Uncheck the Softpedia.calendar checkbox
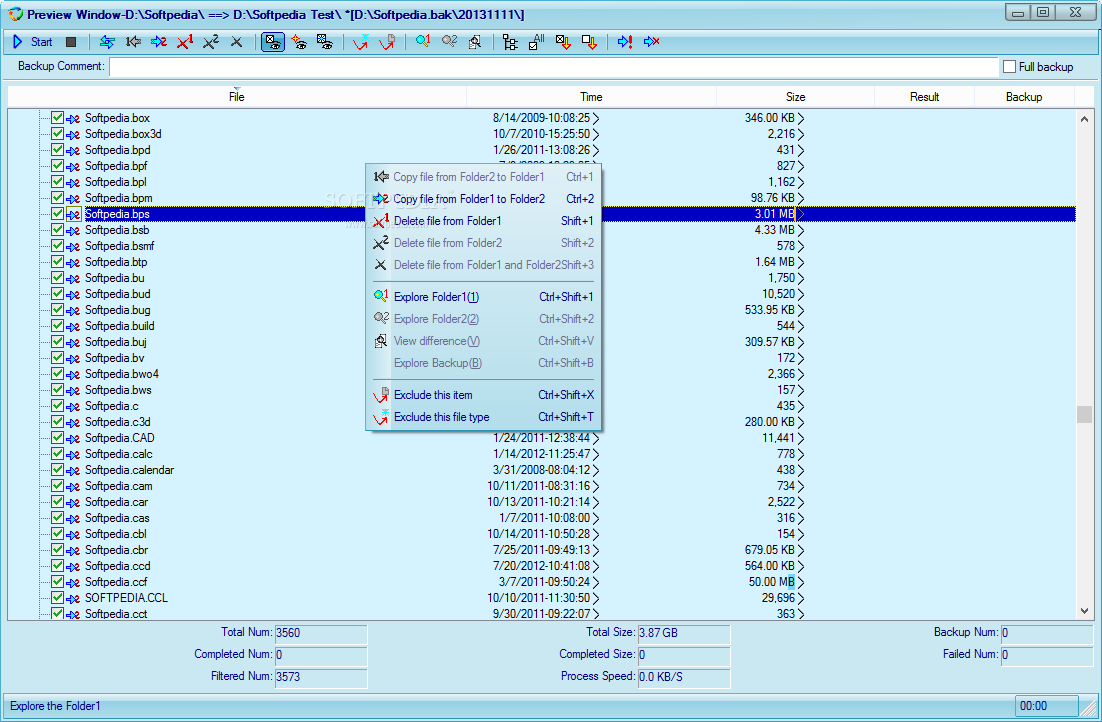Image resolution: width=1102 pixels, height=722 pixels. coord(58,470)
